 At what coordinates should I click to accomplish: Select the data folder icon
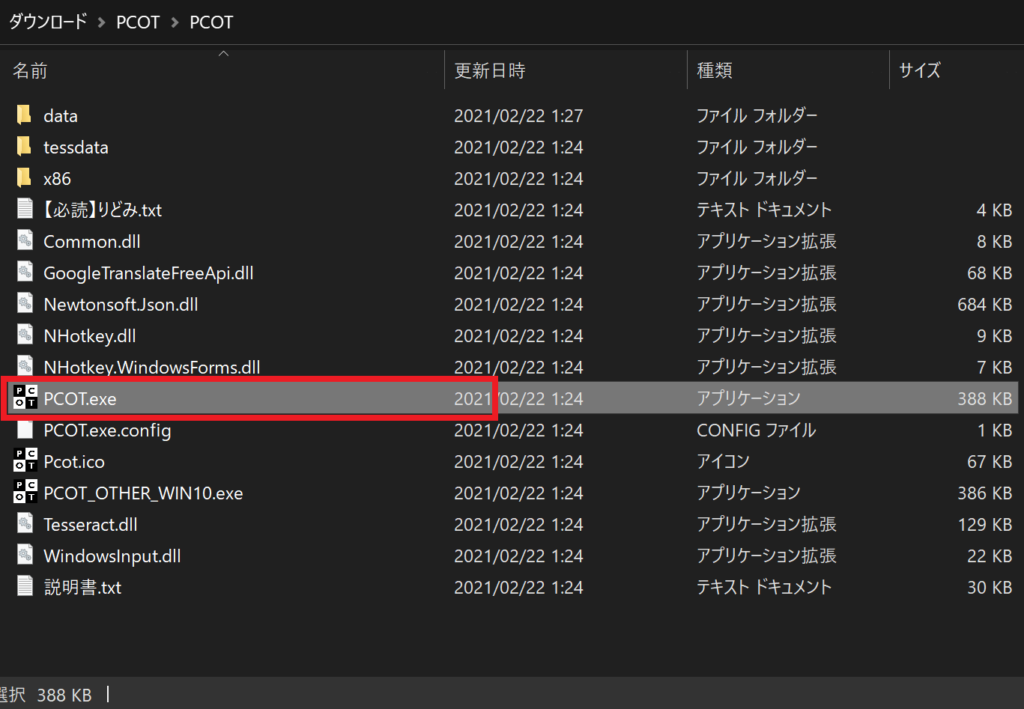(x=24, y=115)
